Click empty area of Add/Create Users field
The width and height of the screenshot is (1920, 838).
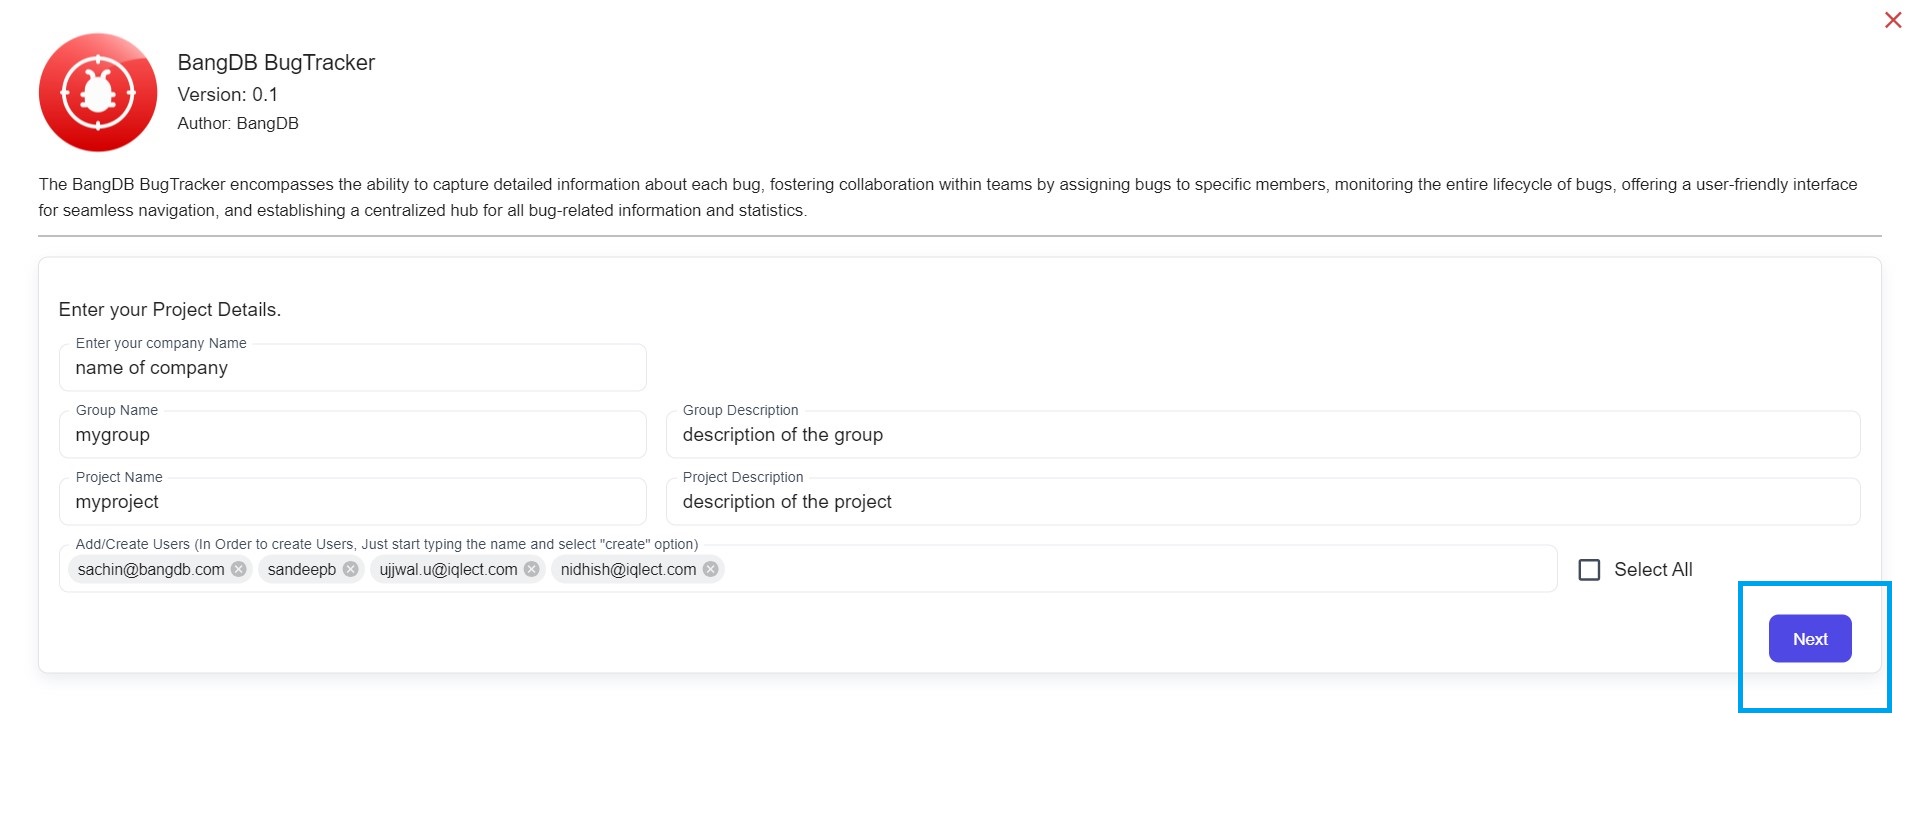[1140, 569]
